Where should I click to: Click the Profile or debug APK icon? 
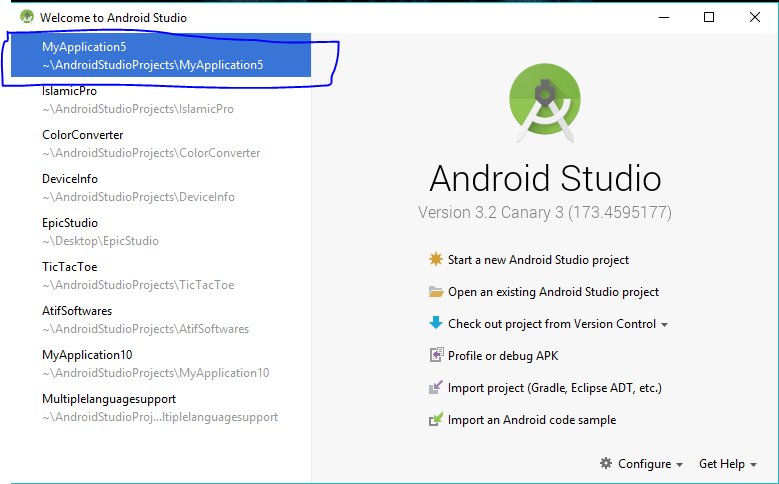coord(436,355)
